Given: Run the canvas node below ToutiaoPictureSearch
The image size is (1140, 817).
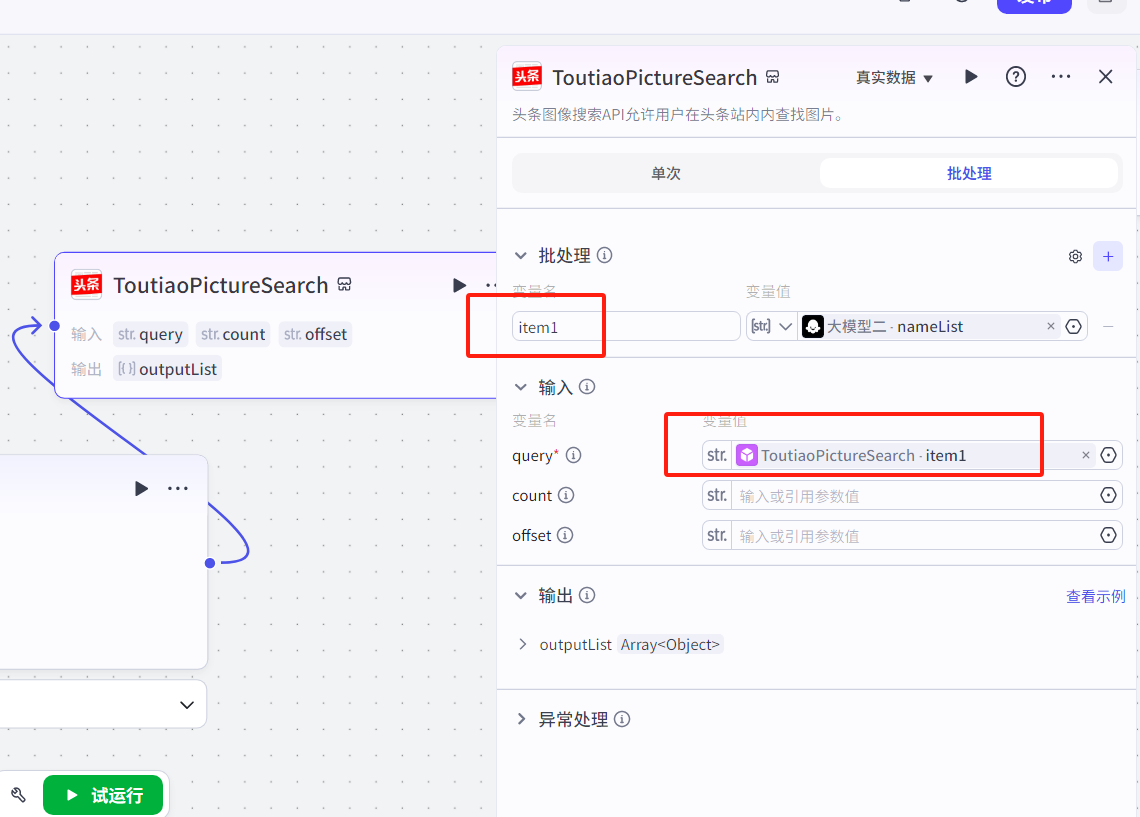Looking at the screenshot, I should [141, 488].
